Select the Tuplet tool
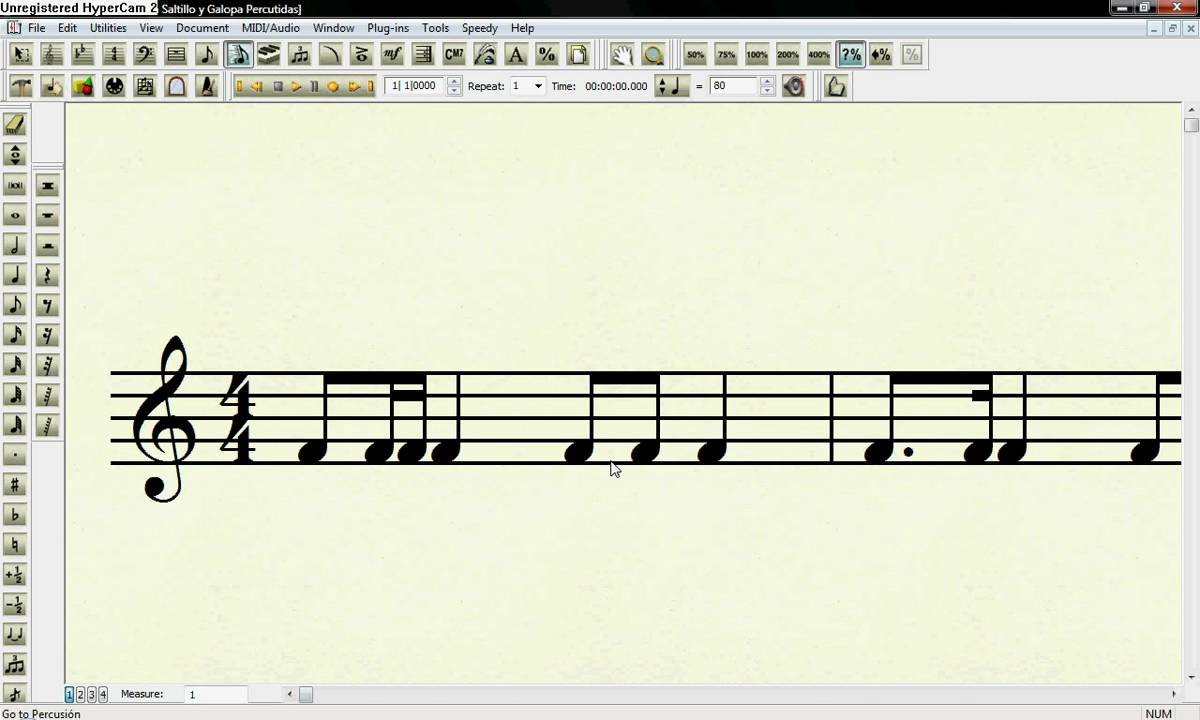Viewport: 1200px width, 720px height. [300, 54]
